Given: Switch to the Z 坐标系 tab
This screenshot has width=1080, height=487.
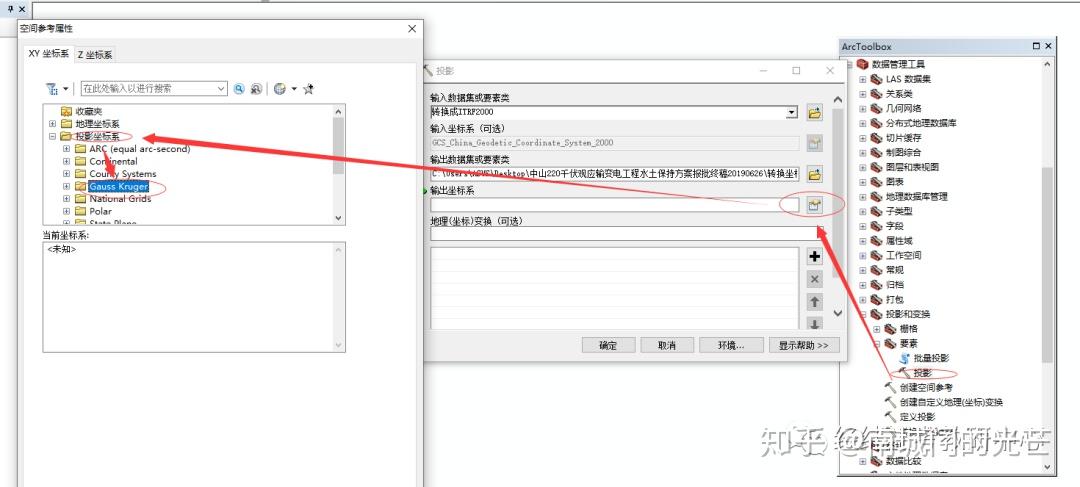Looking at the screenshot, I should click(x=94, y=54).
